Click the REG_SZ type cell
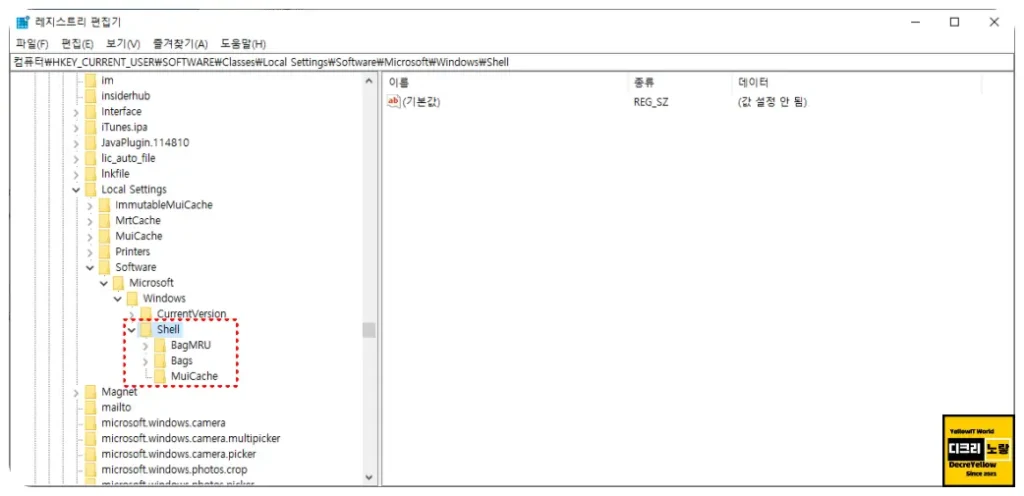Screen dimensions: 1024x496 pyautogui.click(x=650, y=102)
